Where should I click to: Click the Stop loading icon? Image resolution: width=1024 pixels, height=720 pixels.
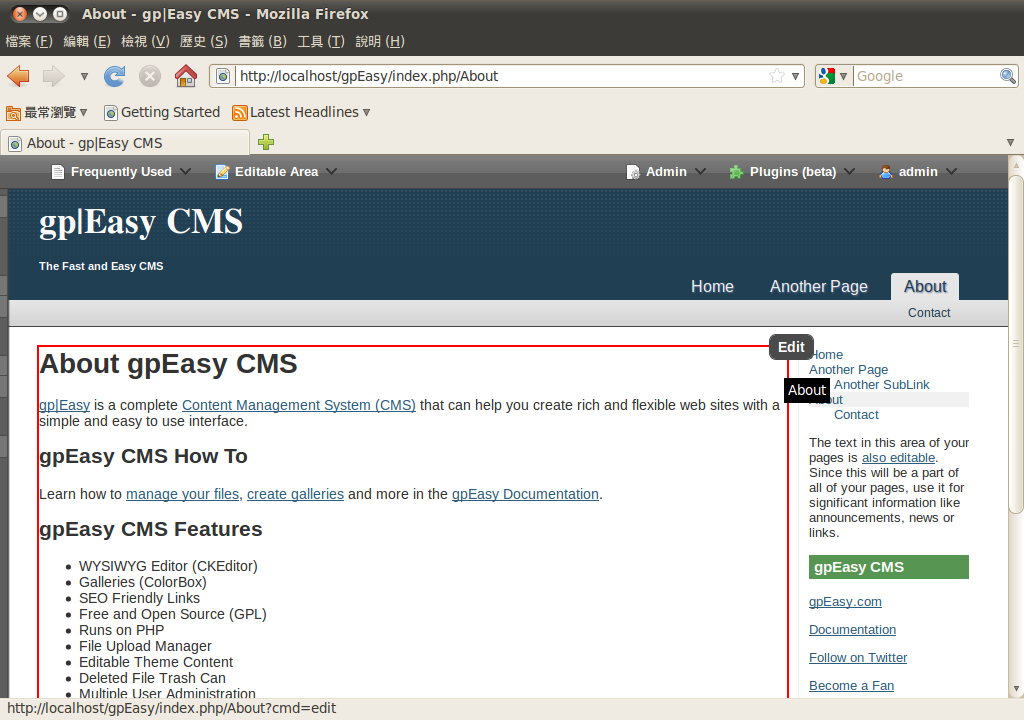[150, 76]
